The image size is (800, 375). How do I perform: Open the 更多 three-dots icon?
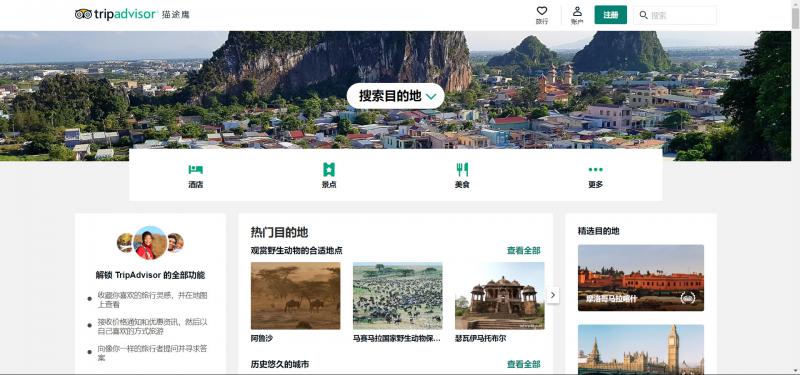coord(595,169)
